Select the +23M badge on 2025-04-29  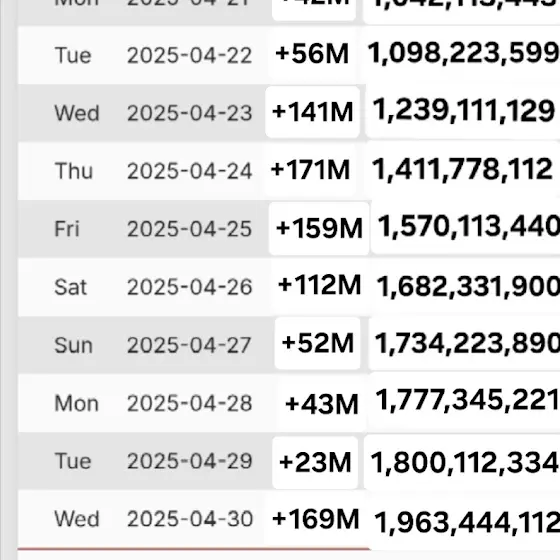coord(315,462)
